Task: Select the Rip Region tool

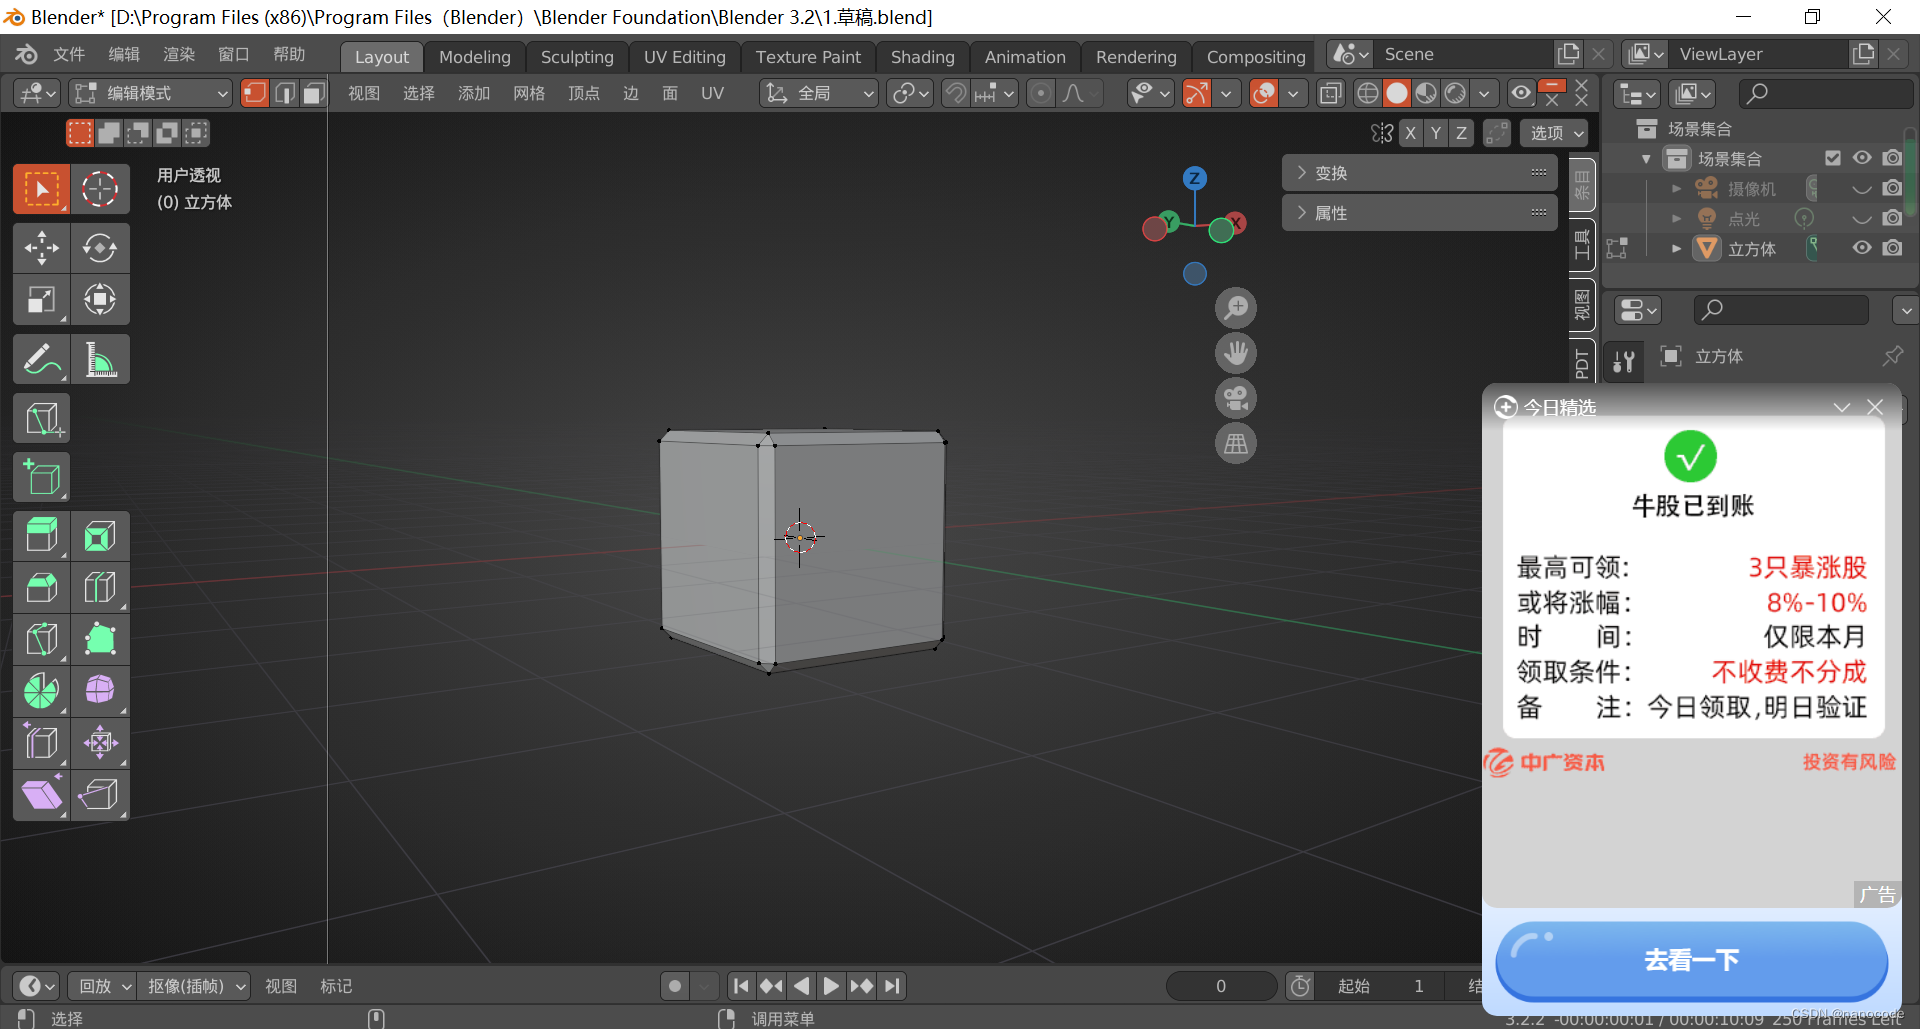Action: coord(100,795)
